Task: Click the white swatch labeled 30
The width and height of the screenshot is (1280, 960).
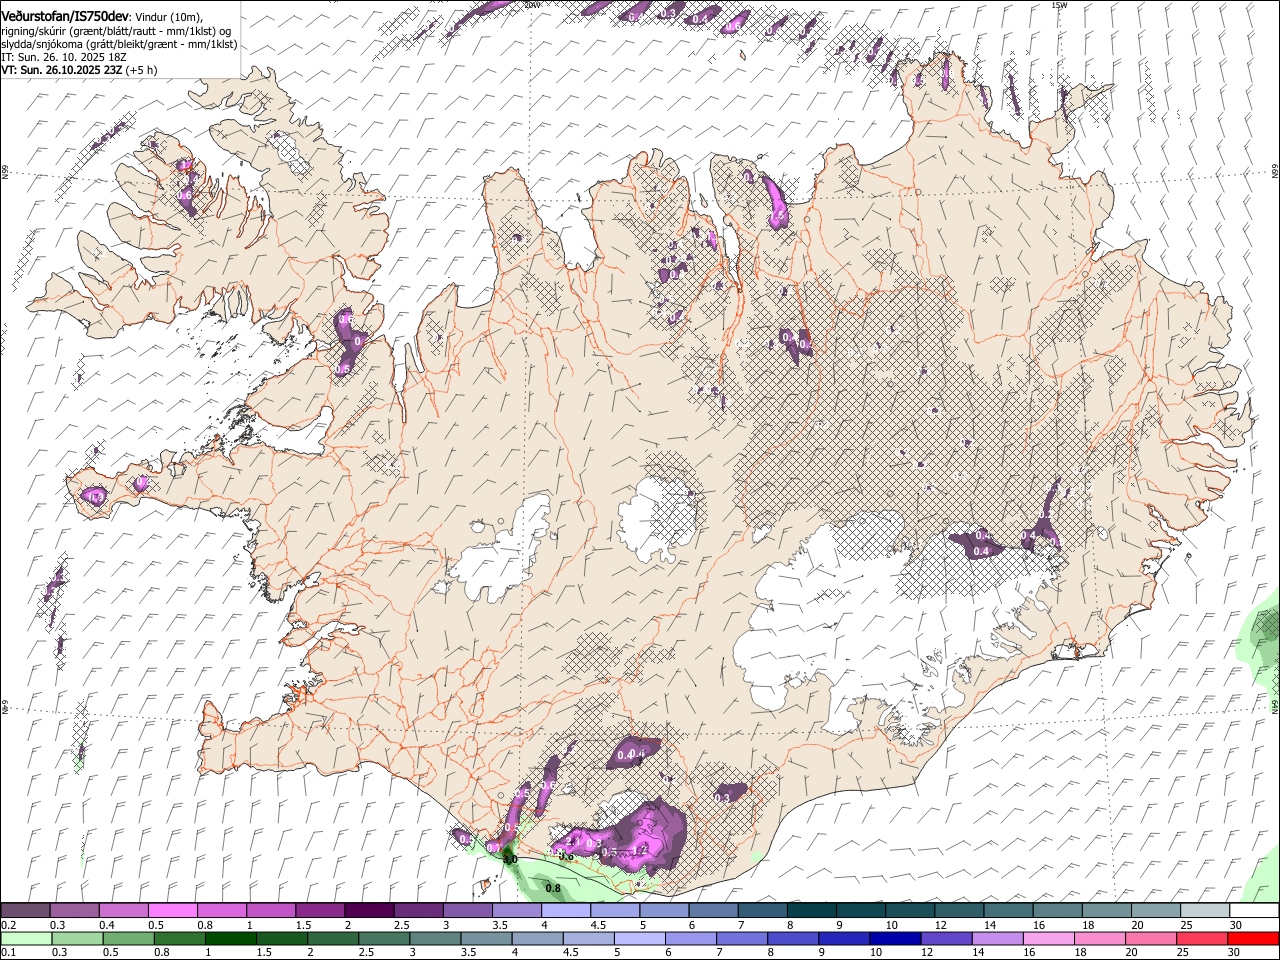Action: (1253, 911)
